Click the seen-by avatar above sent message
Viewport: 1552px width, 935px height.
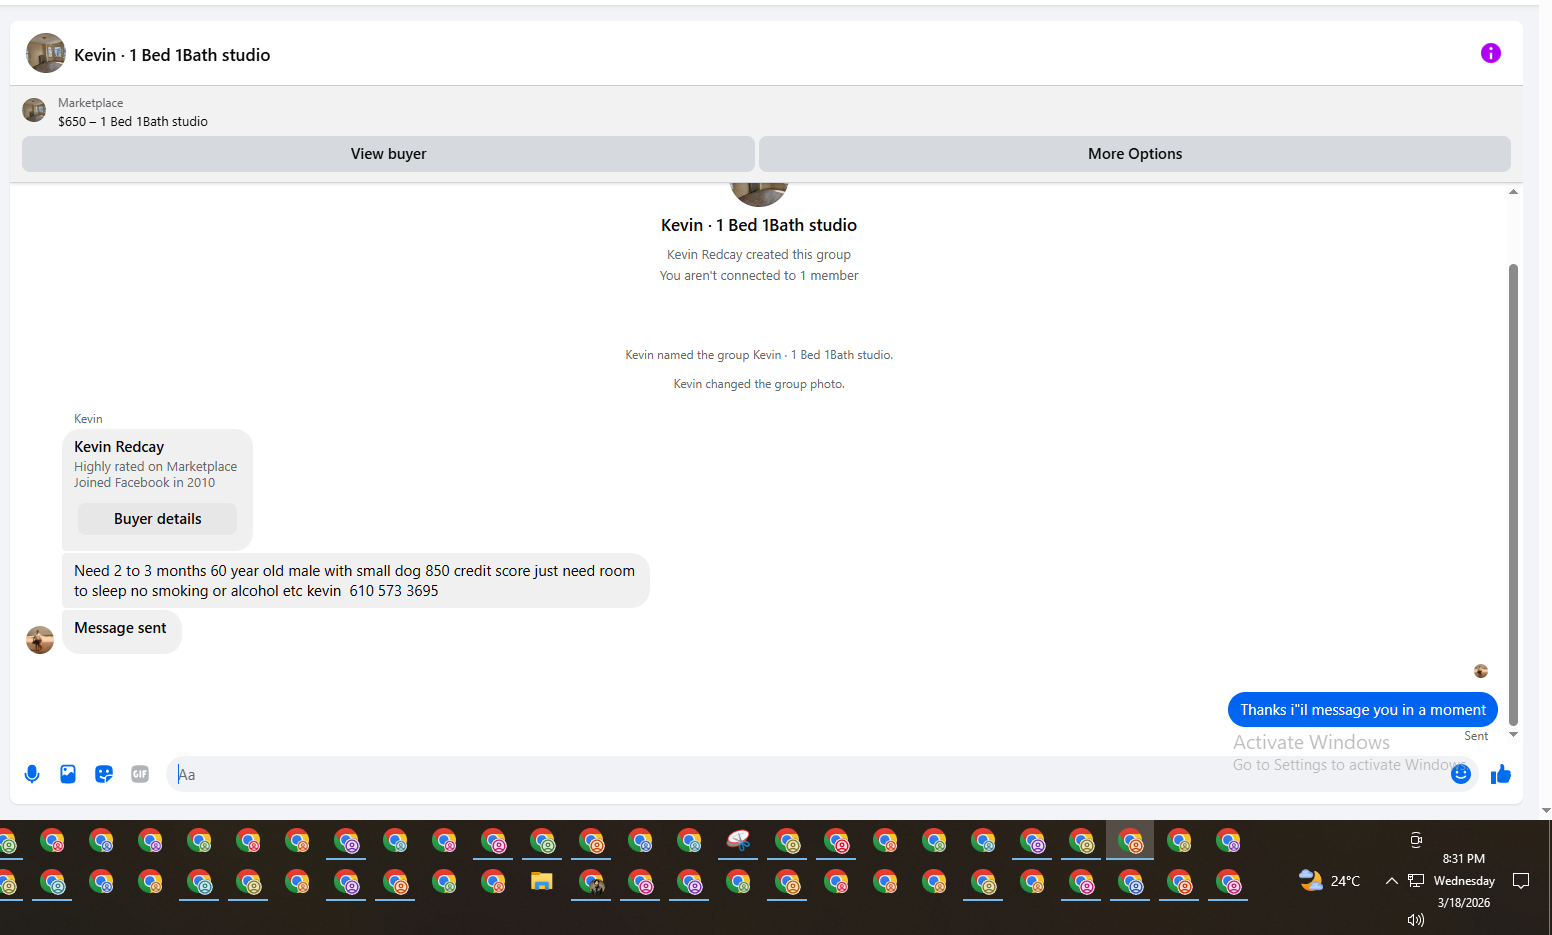tap(1481, 671)
